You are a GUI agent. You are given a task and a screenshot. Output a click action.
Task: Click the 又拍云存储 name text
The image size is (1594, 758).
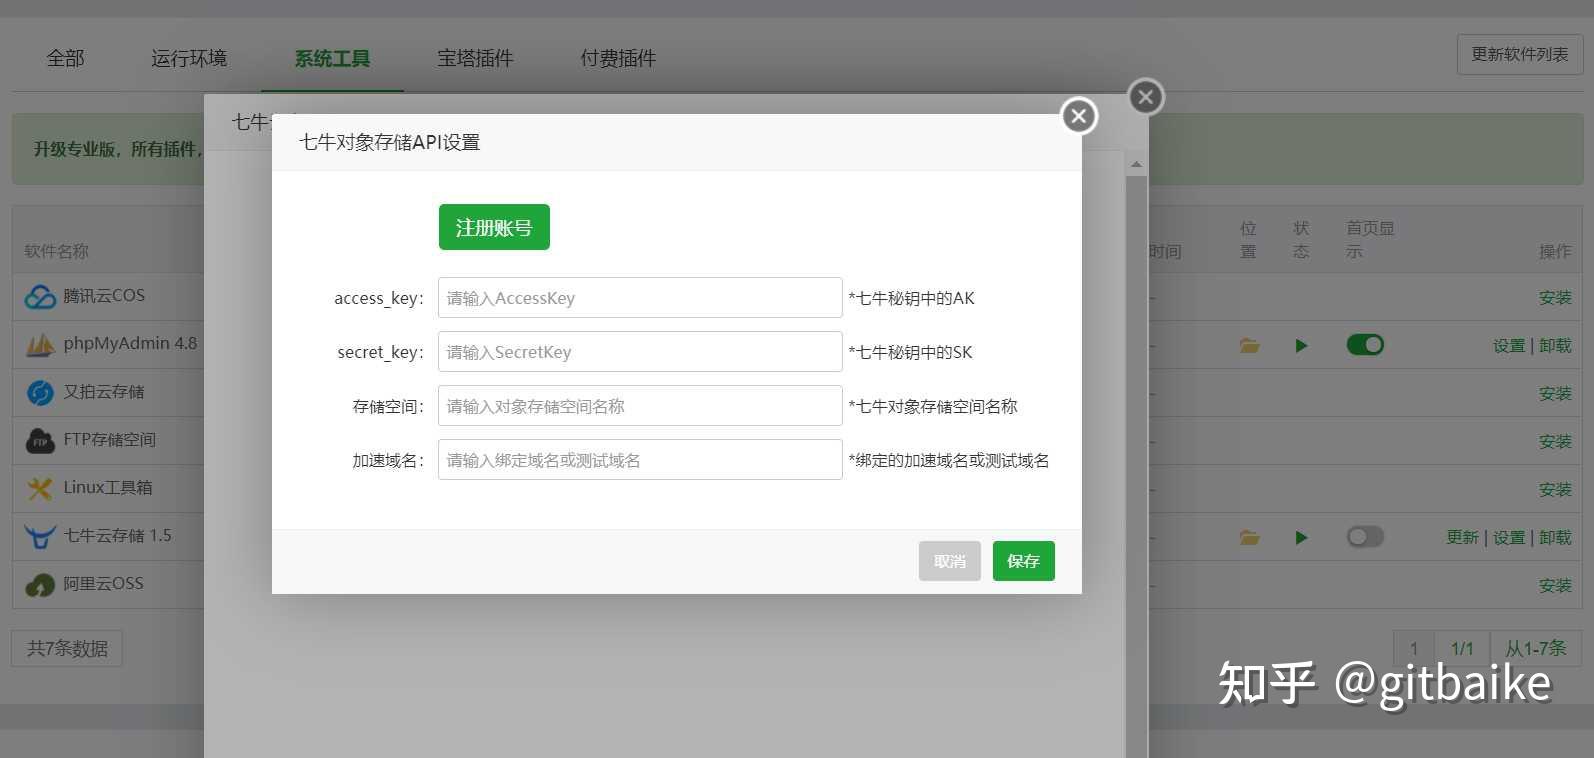[104, 392]
